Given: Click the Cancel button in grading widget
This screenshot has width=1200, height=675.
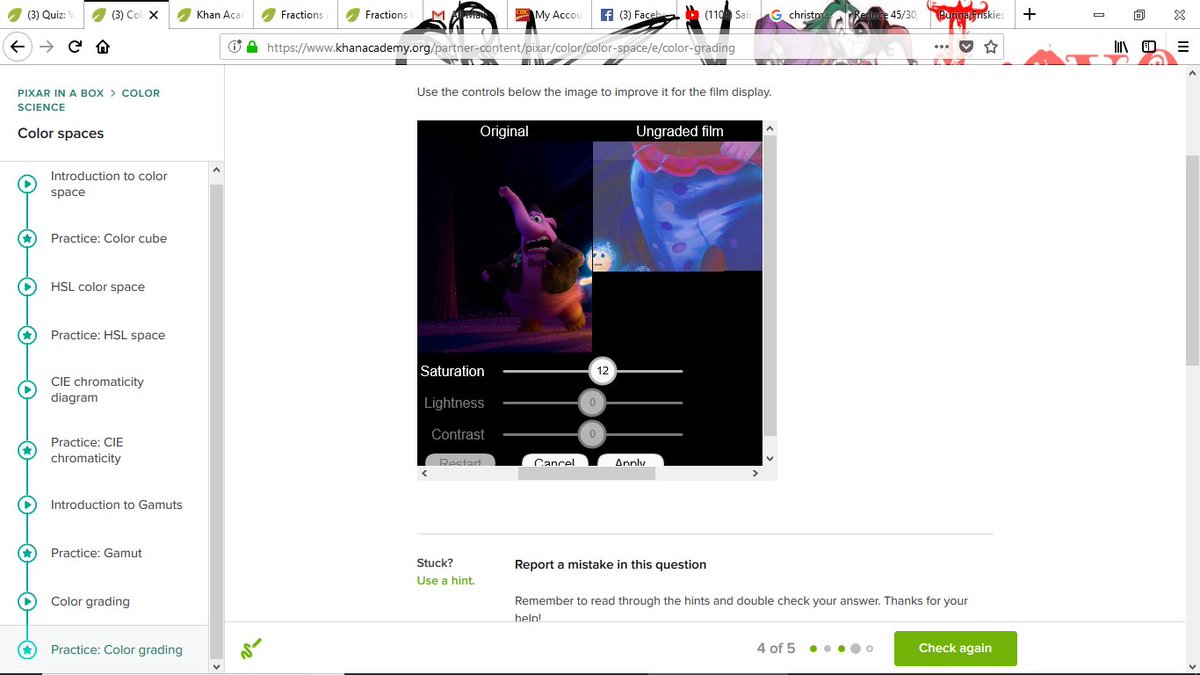Looking at the screenshot, I should [x=554, y=461].
